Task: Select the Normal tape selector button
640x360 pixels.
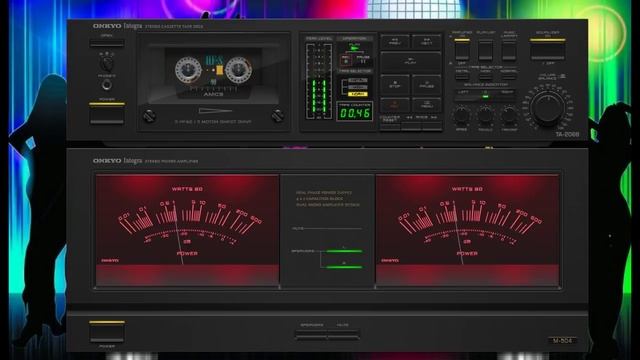Action: tap(509, 76)
